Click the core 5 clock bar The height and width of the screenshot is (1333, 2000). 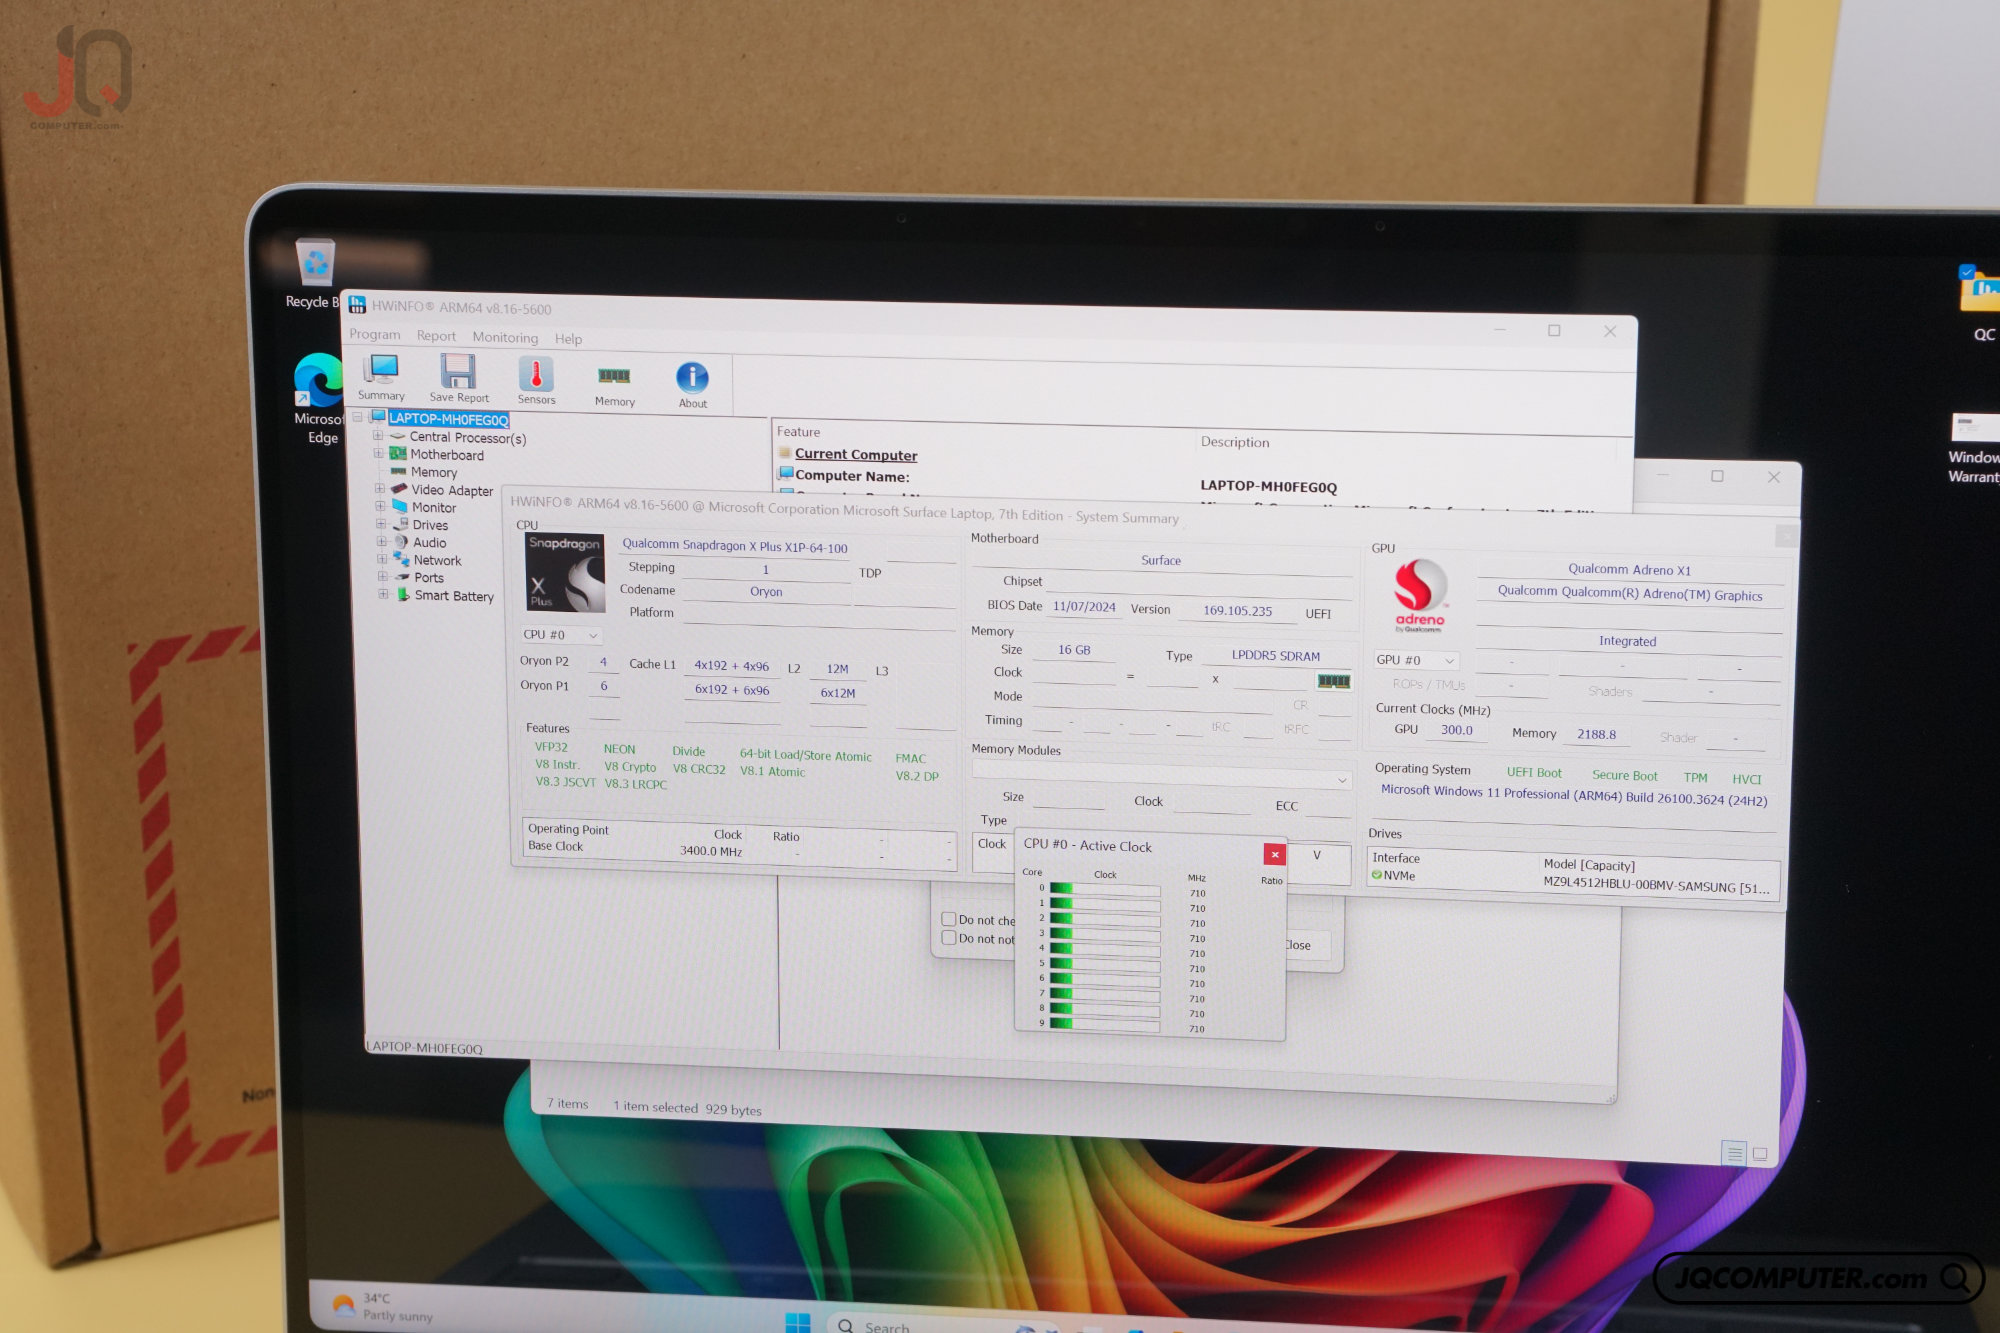(x=1105, y=964)
